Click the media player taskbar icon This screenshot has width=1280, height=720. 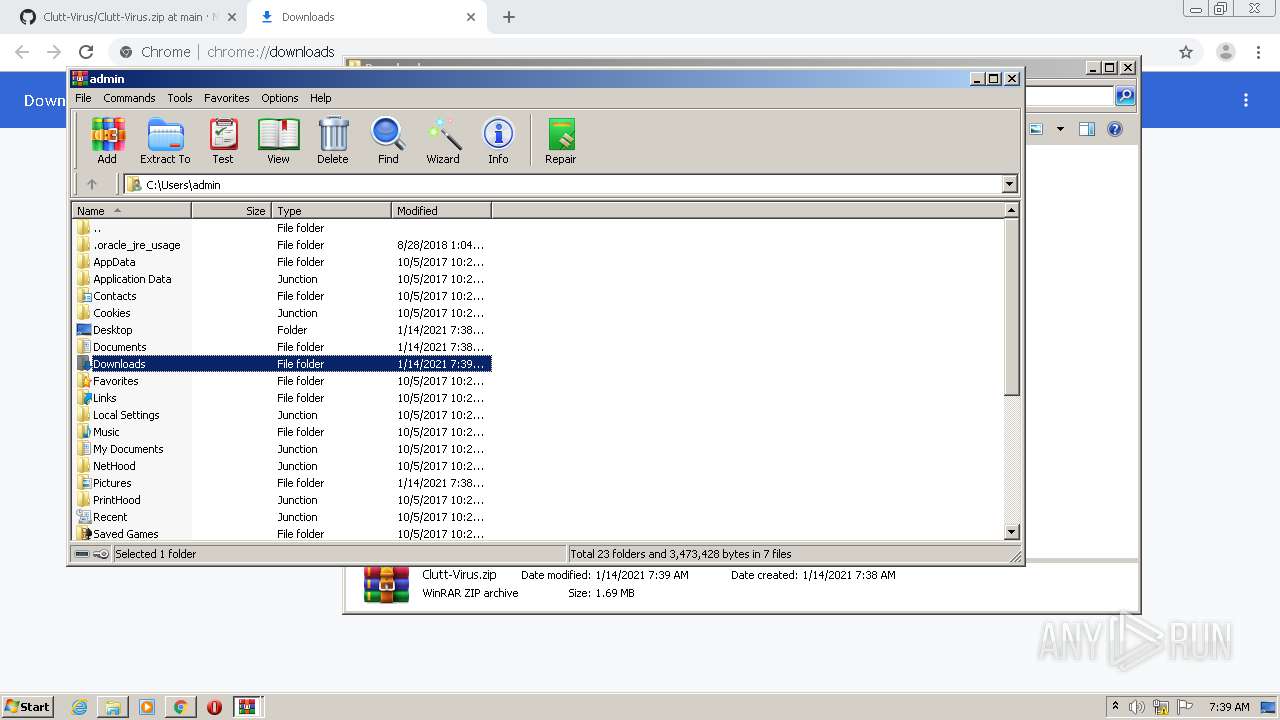147,707
